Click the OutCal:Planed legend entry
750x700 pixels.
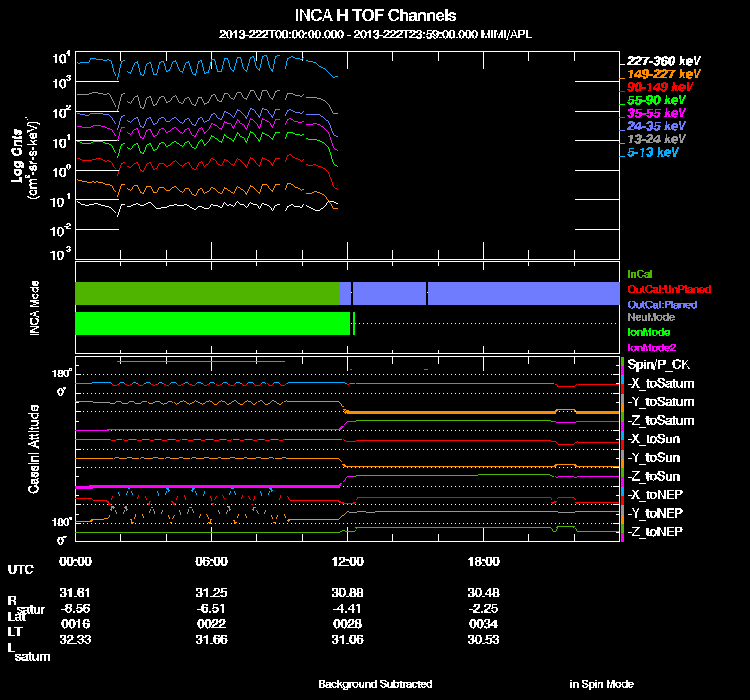pyautogui.click(x=662, y=305)
